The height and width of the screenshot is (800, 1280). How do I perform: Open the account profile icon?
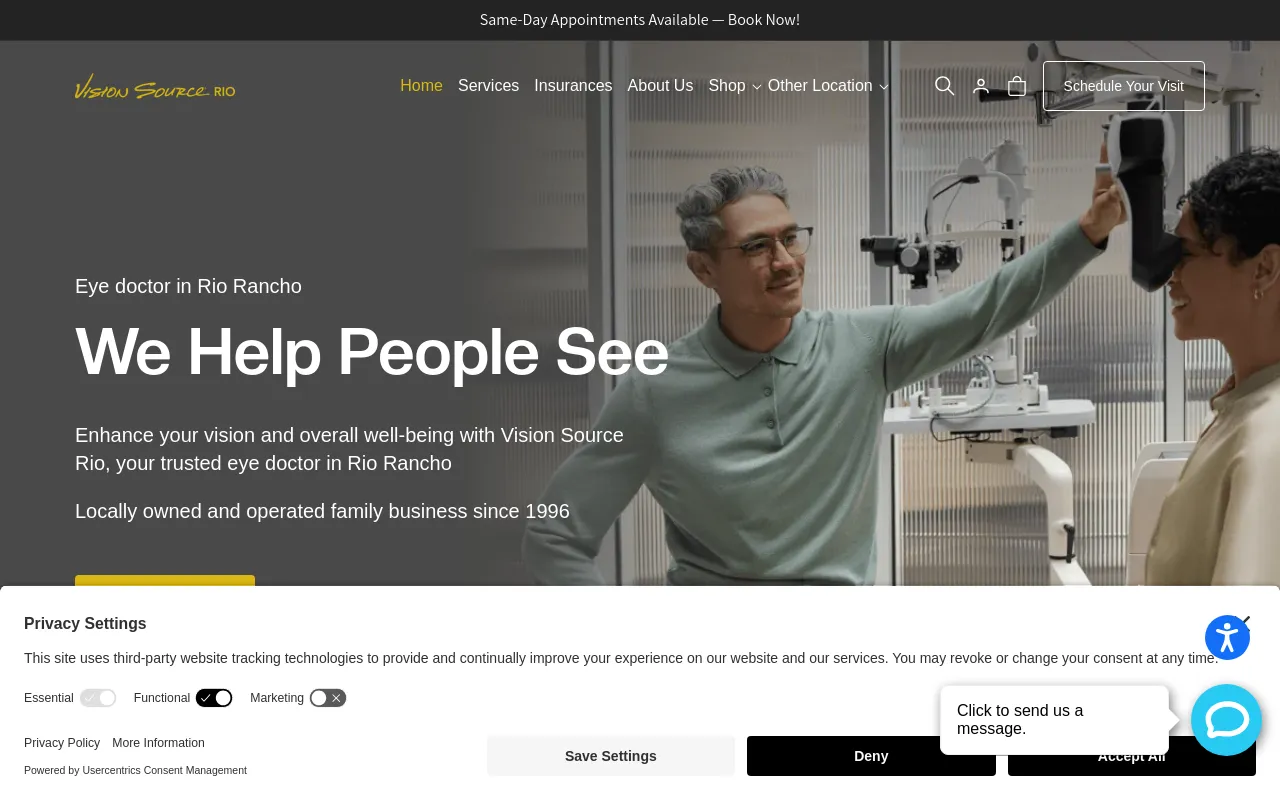[x=981, y=86]
